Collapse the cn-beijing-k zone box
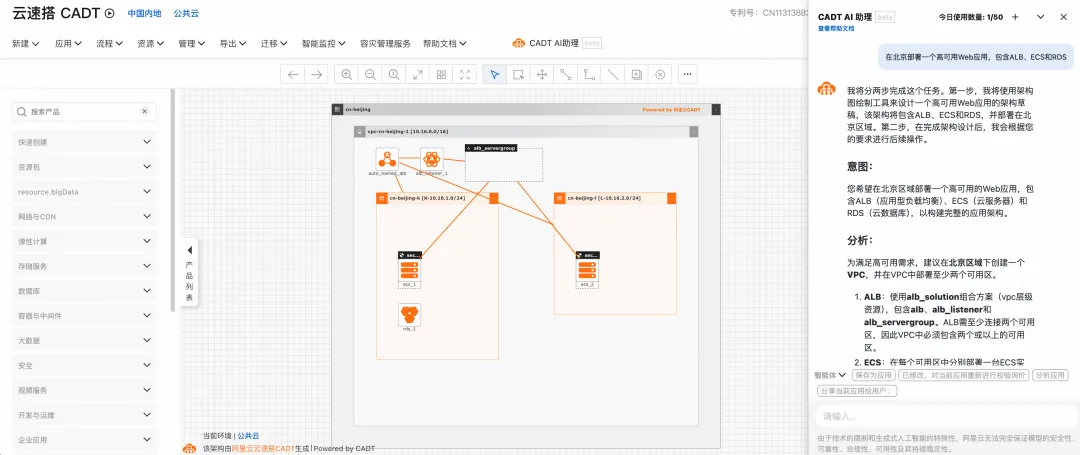 (493, 198)
